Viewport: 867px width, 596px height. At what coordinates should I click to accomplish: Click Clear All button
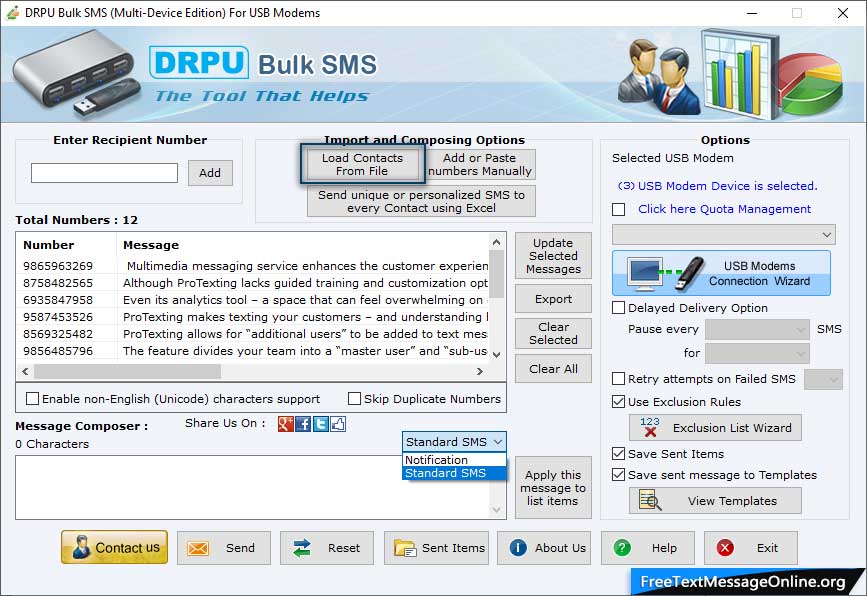(553, 369)
